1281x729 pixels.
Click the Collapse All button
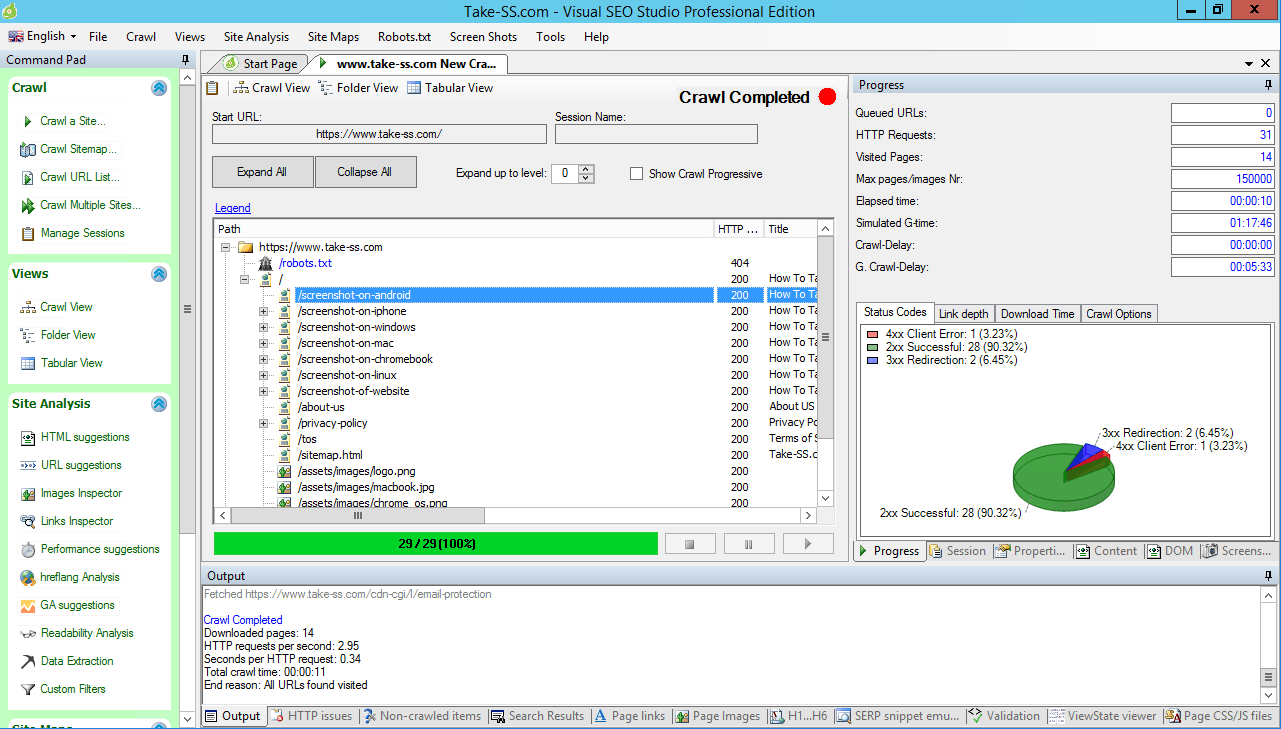[365, 172]
